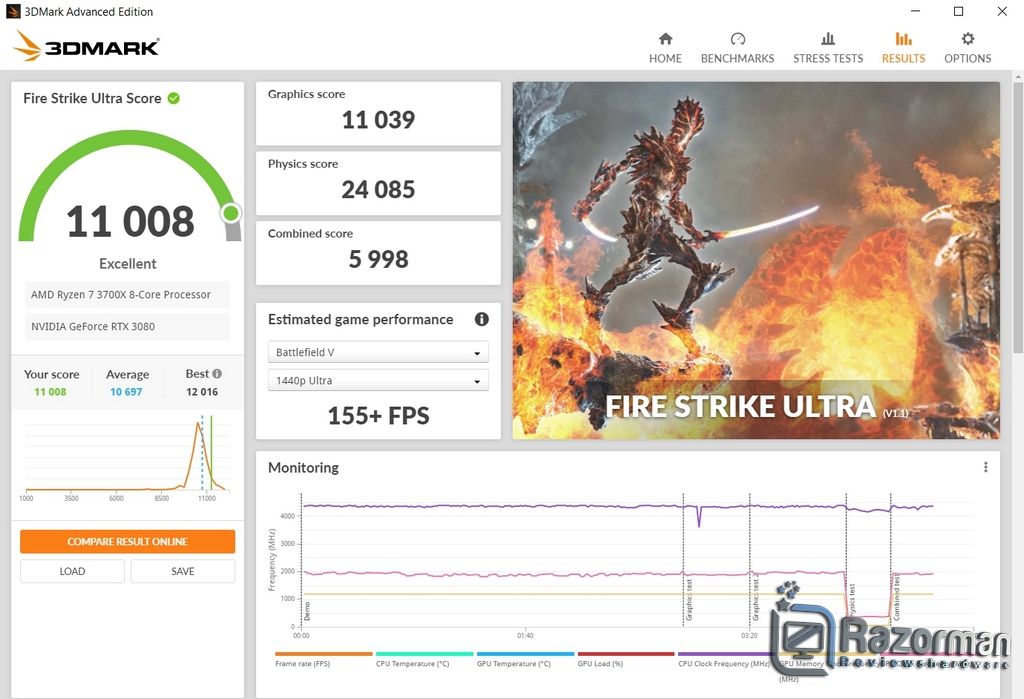Click the Home house icon

tap(665, 39)
